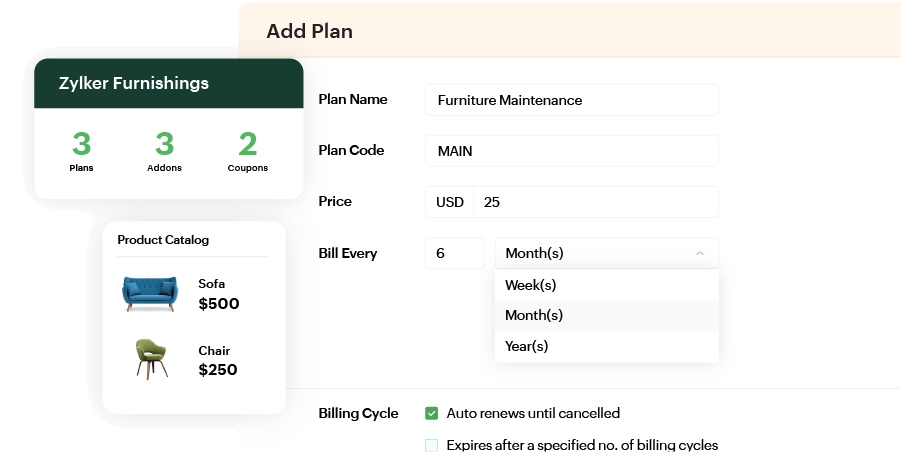Image resolution: width=901 pixels, height=452 pixels.
Task: Collapse the Bill Every dropdown chevron
Action: 699,253
